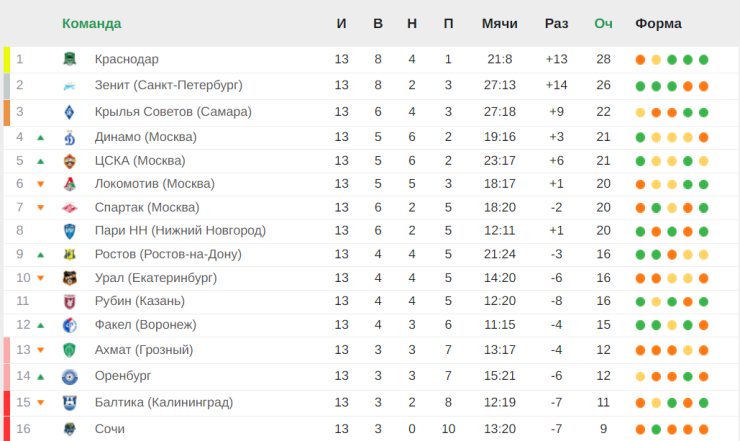Click the Мячи goals column header
The image size is (740, 441).
[499, 24]
